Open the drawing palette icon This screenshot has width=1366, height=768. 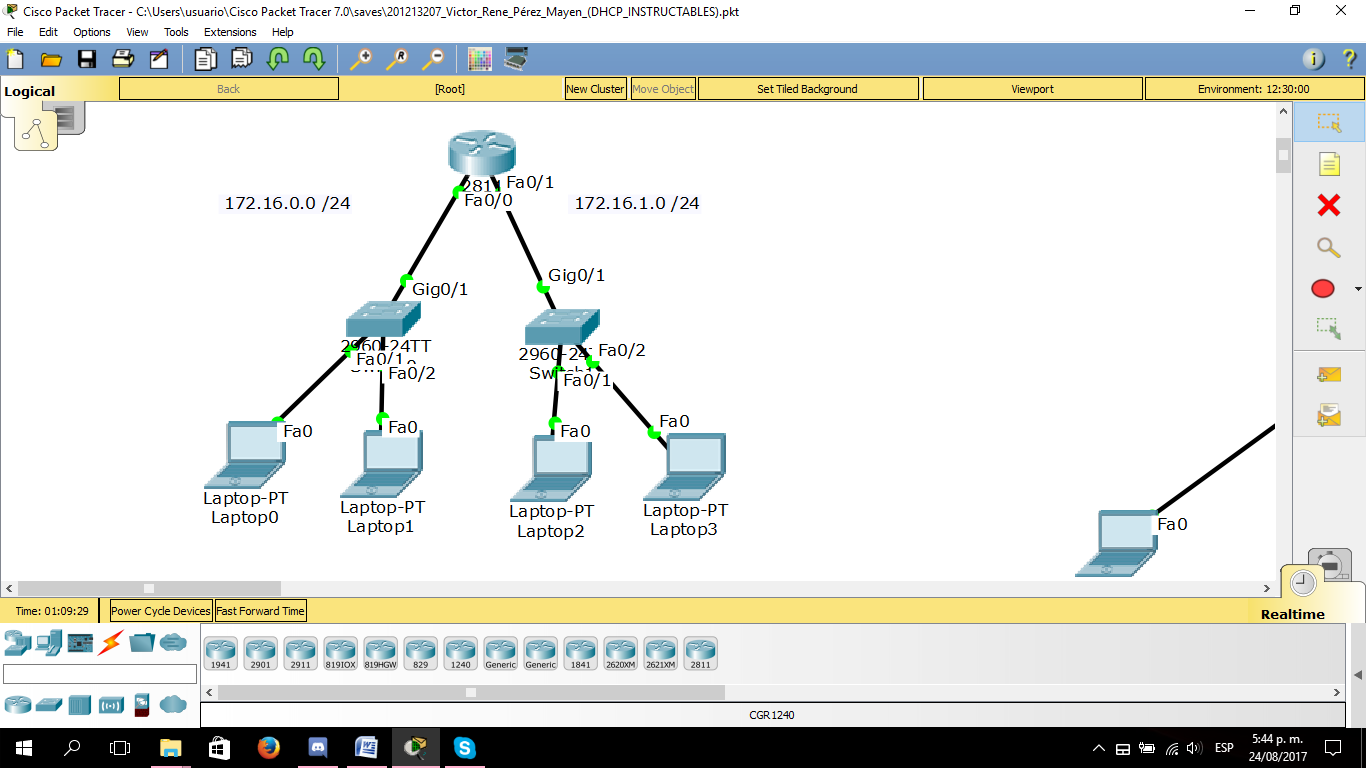click(480, 59)
